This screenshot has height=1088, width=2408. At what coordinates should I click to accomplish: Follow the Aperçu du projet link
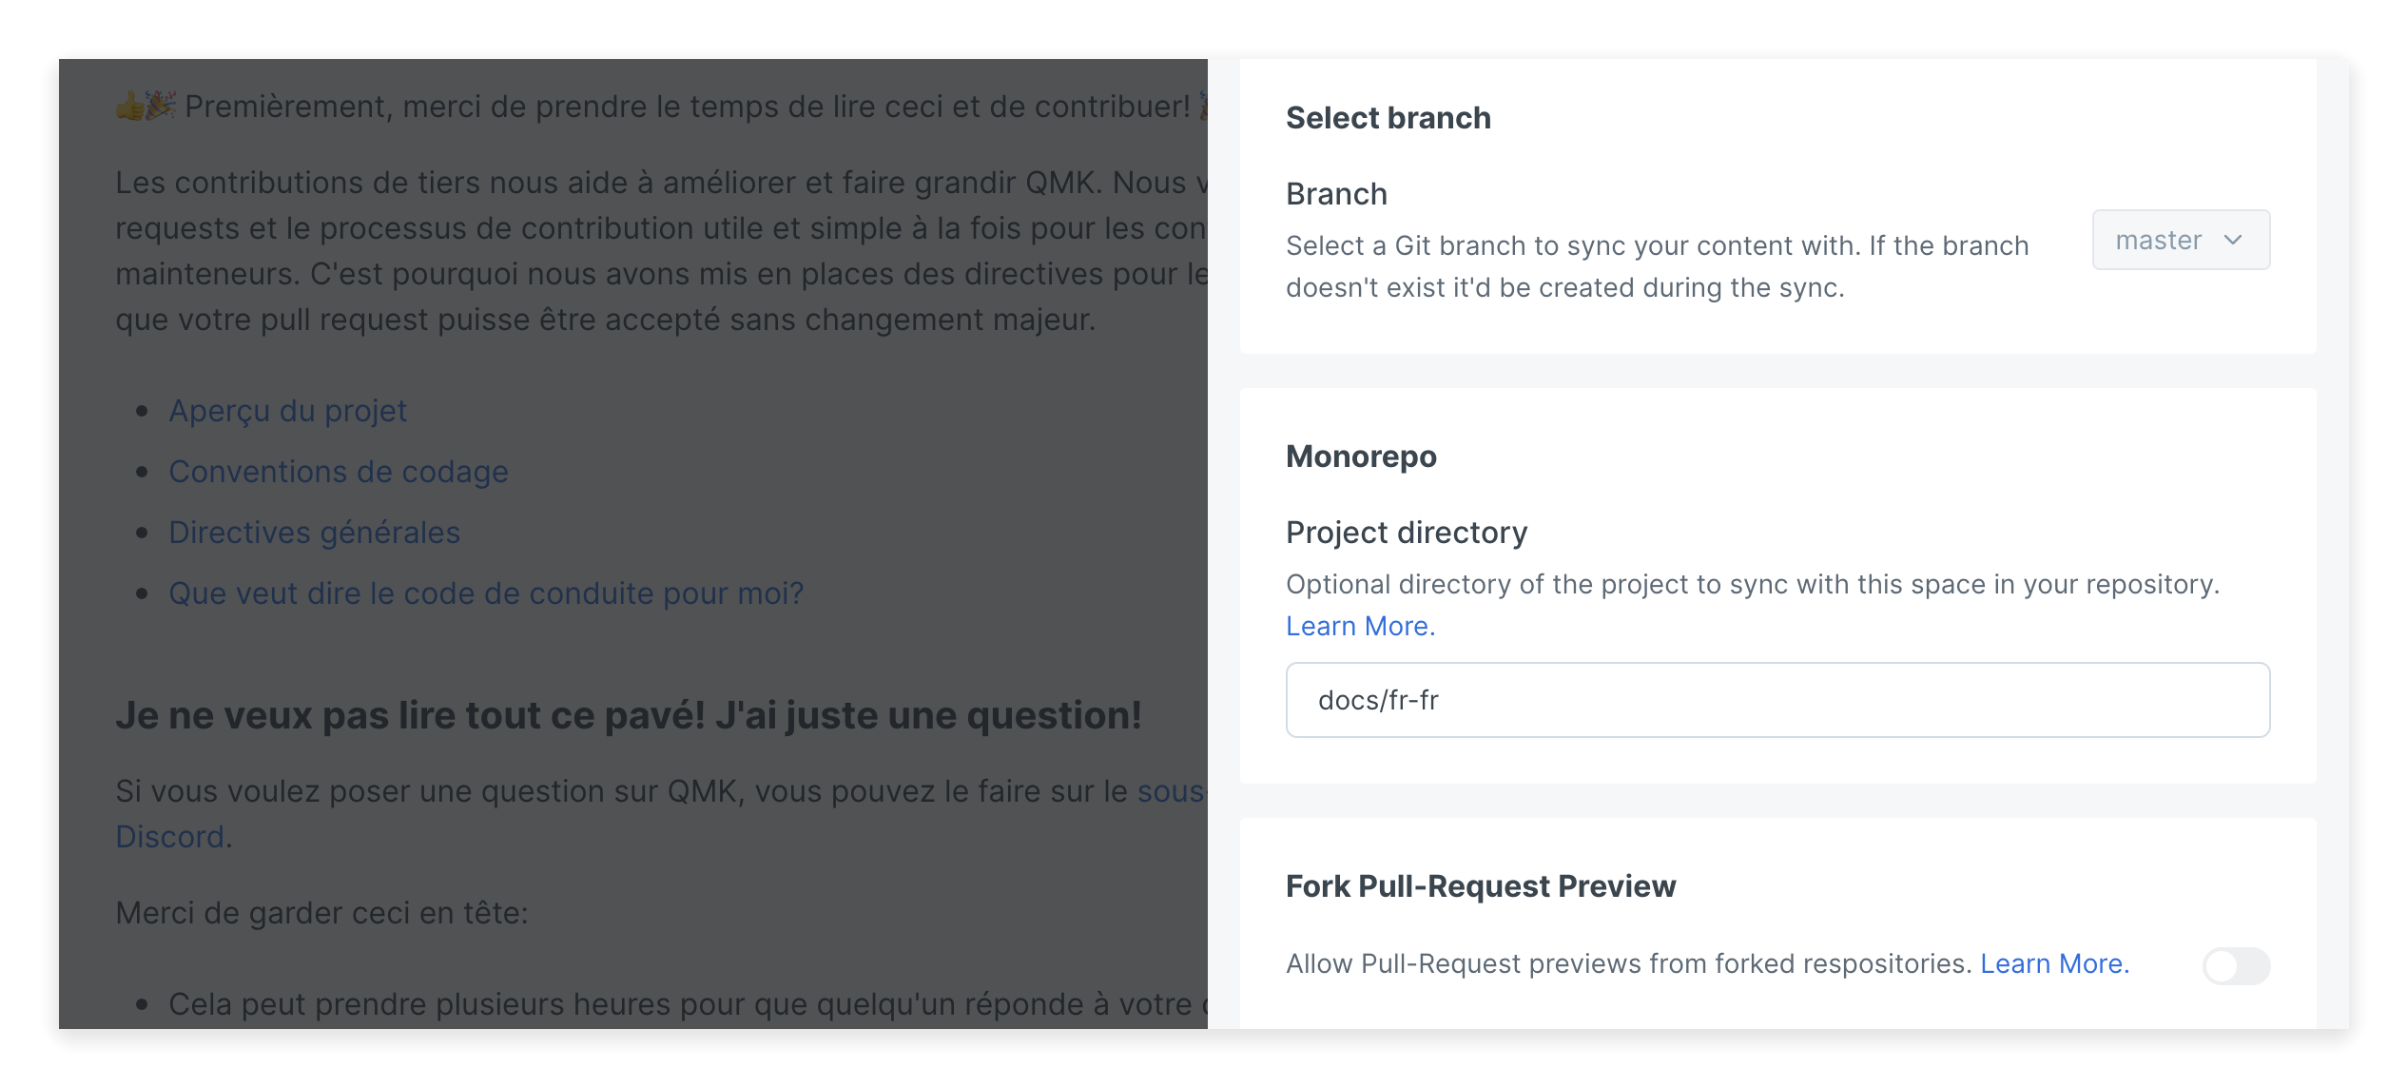pyautogui.click(x=287, y=411)
